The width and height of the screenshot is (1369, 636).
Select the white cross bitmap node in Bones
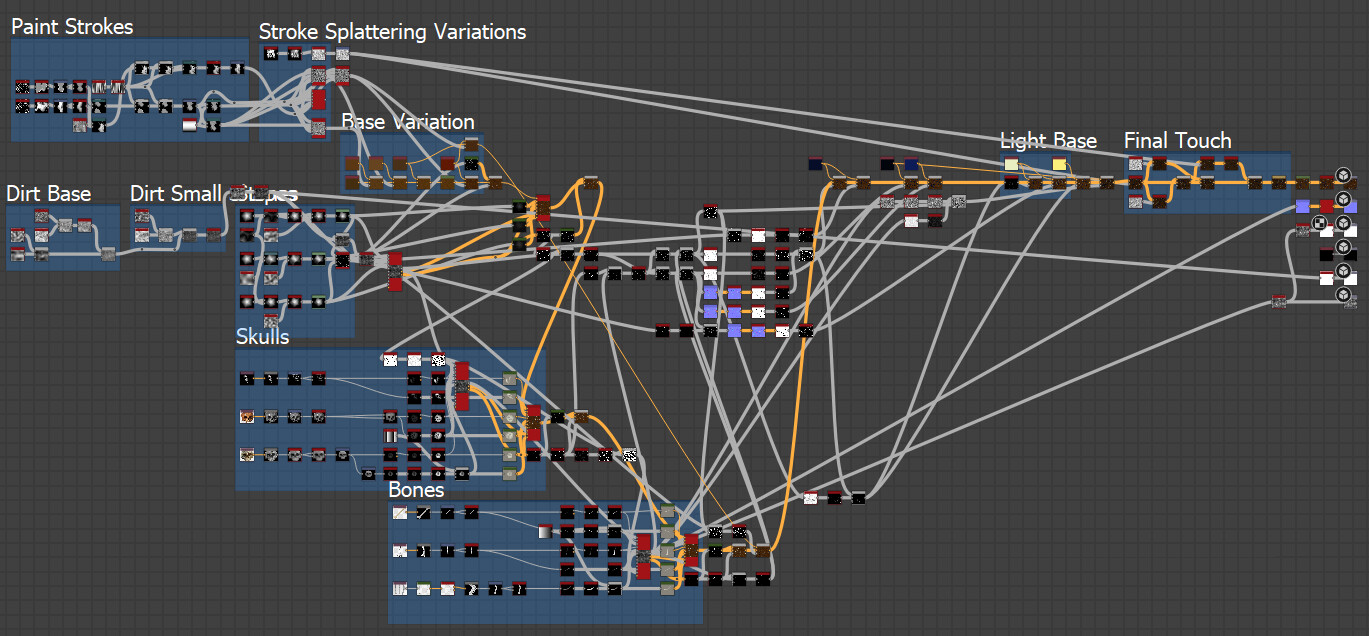(400, 551)
